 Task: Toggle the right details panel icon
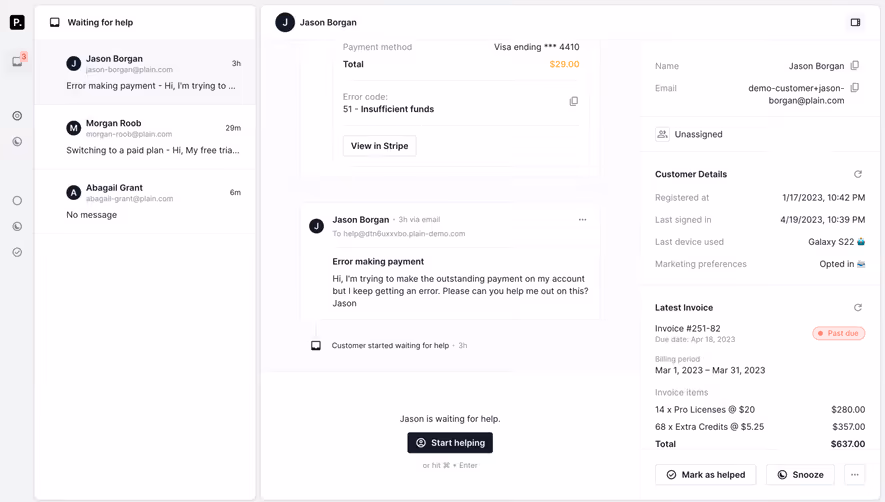tap(855, 22)
